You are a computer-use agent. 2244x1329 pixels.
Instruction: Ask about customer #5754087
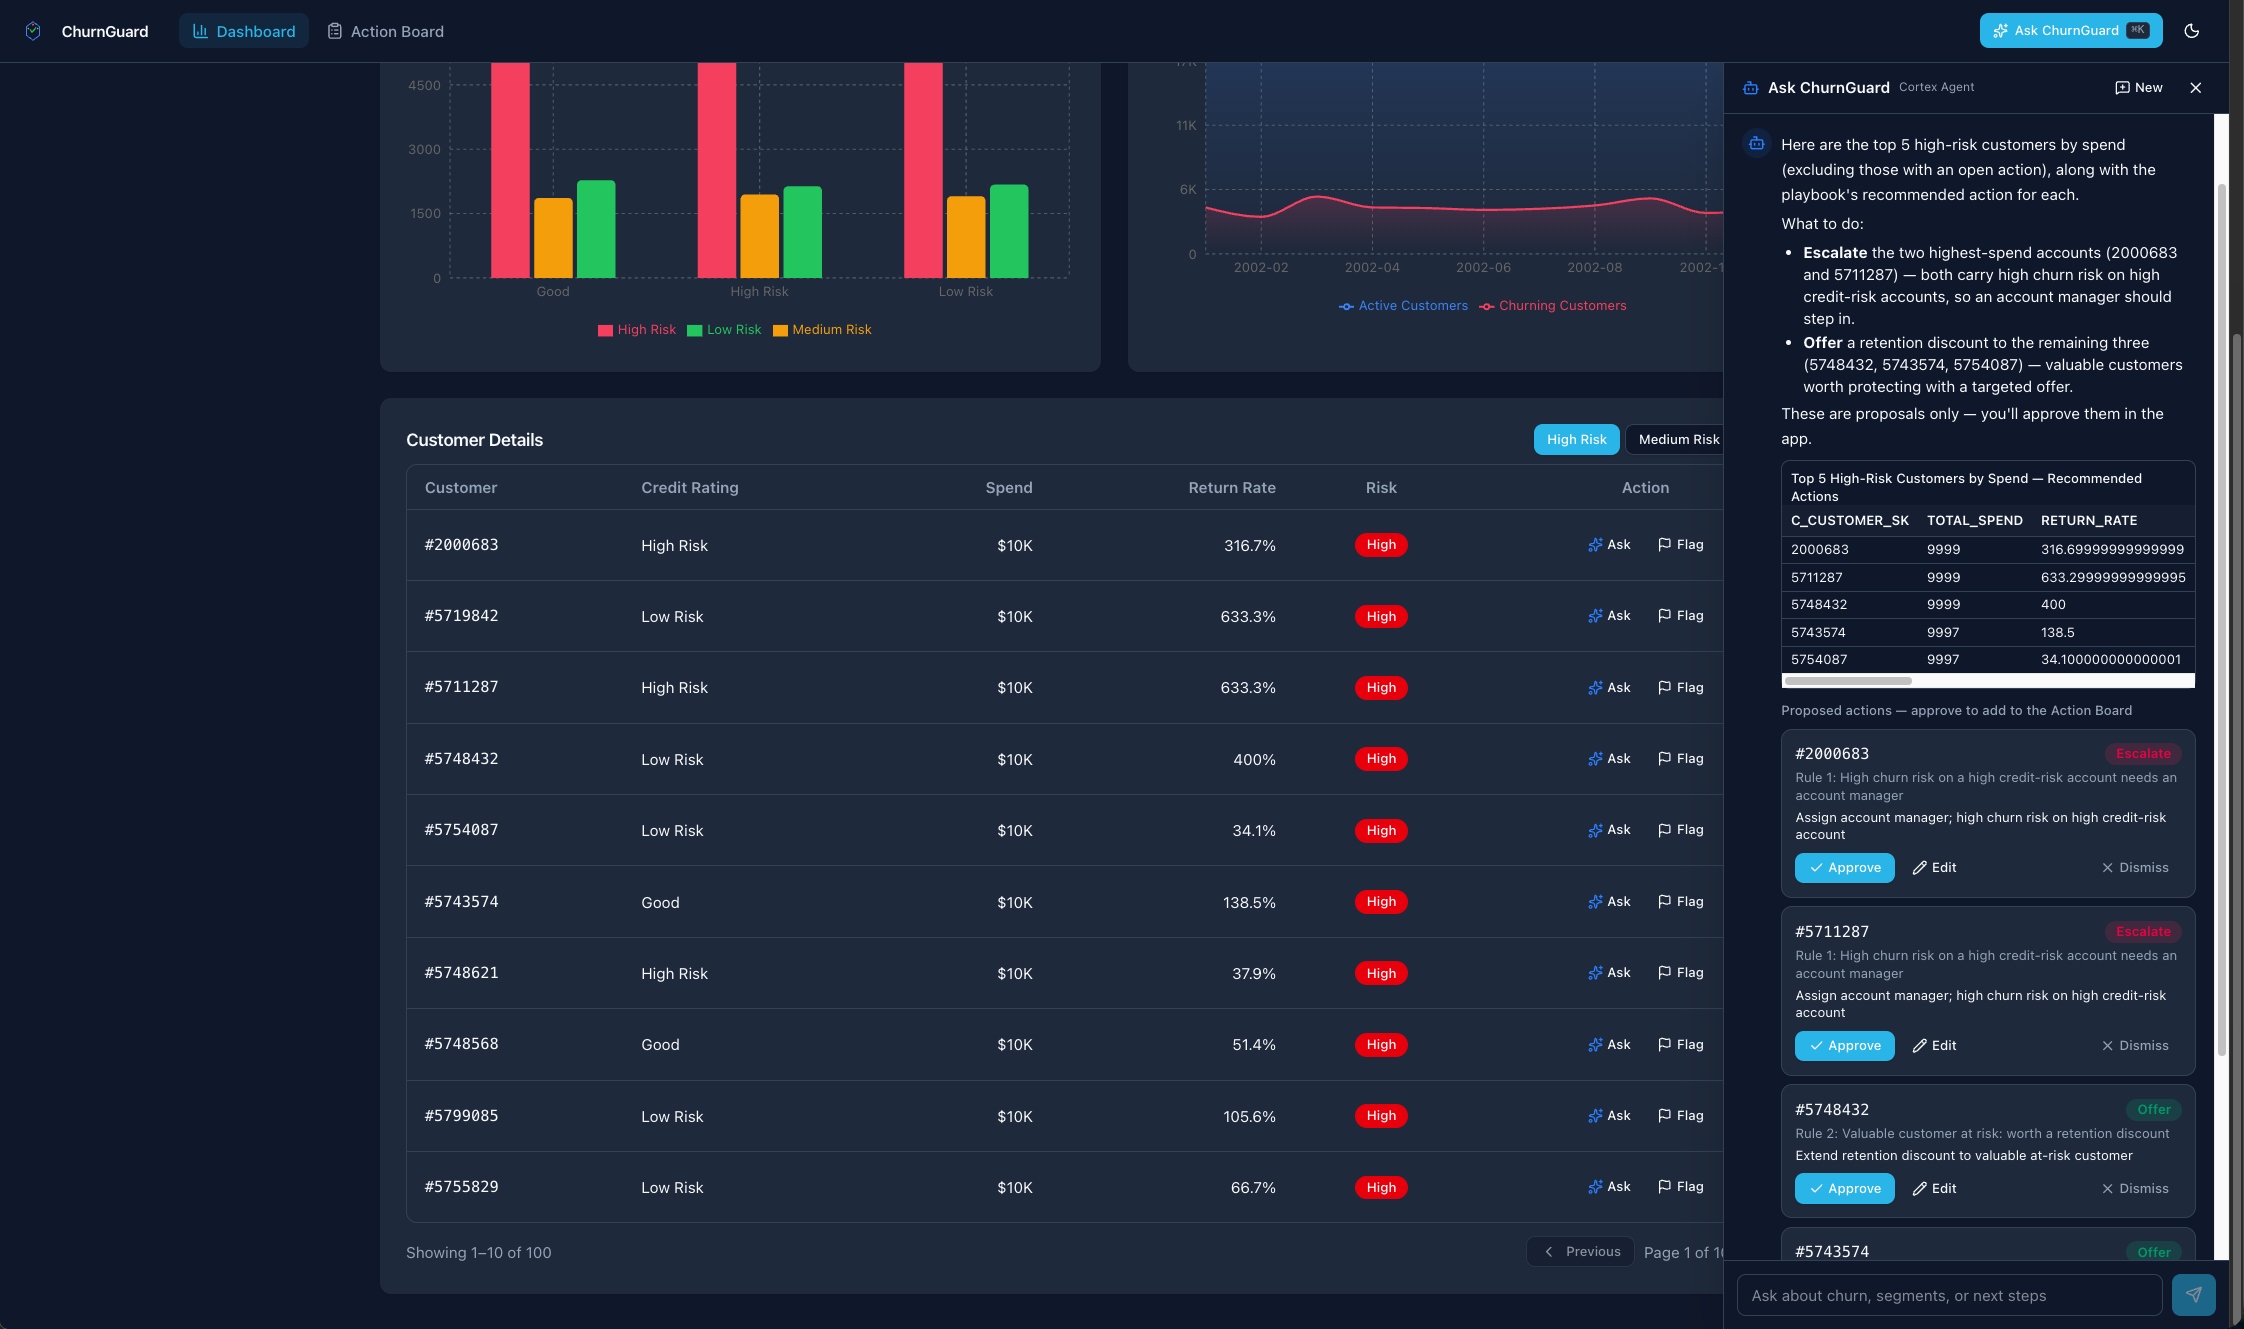[1609, 830]
